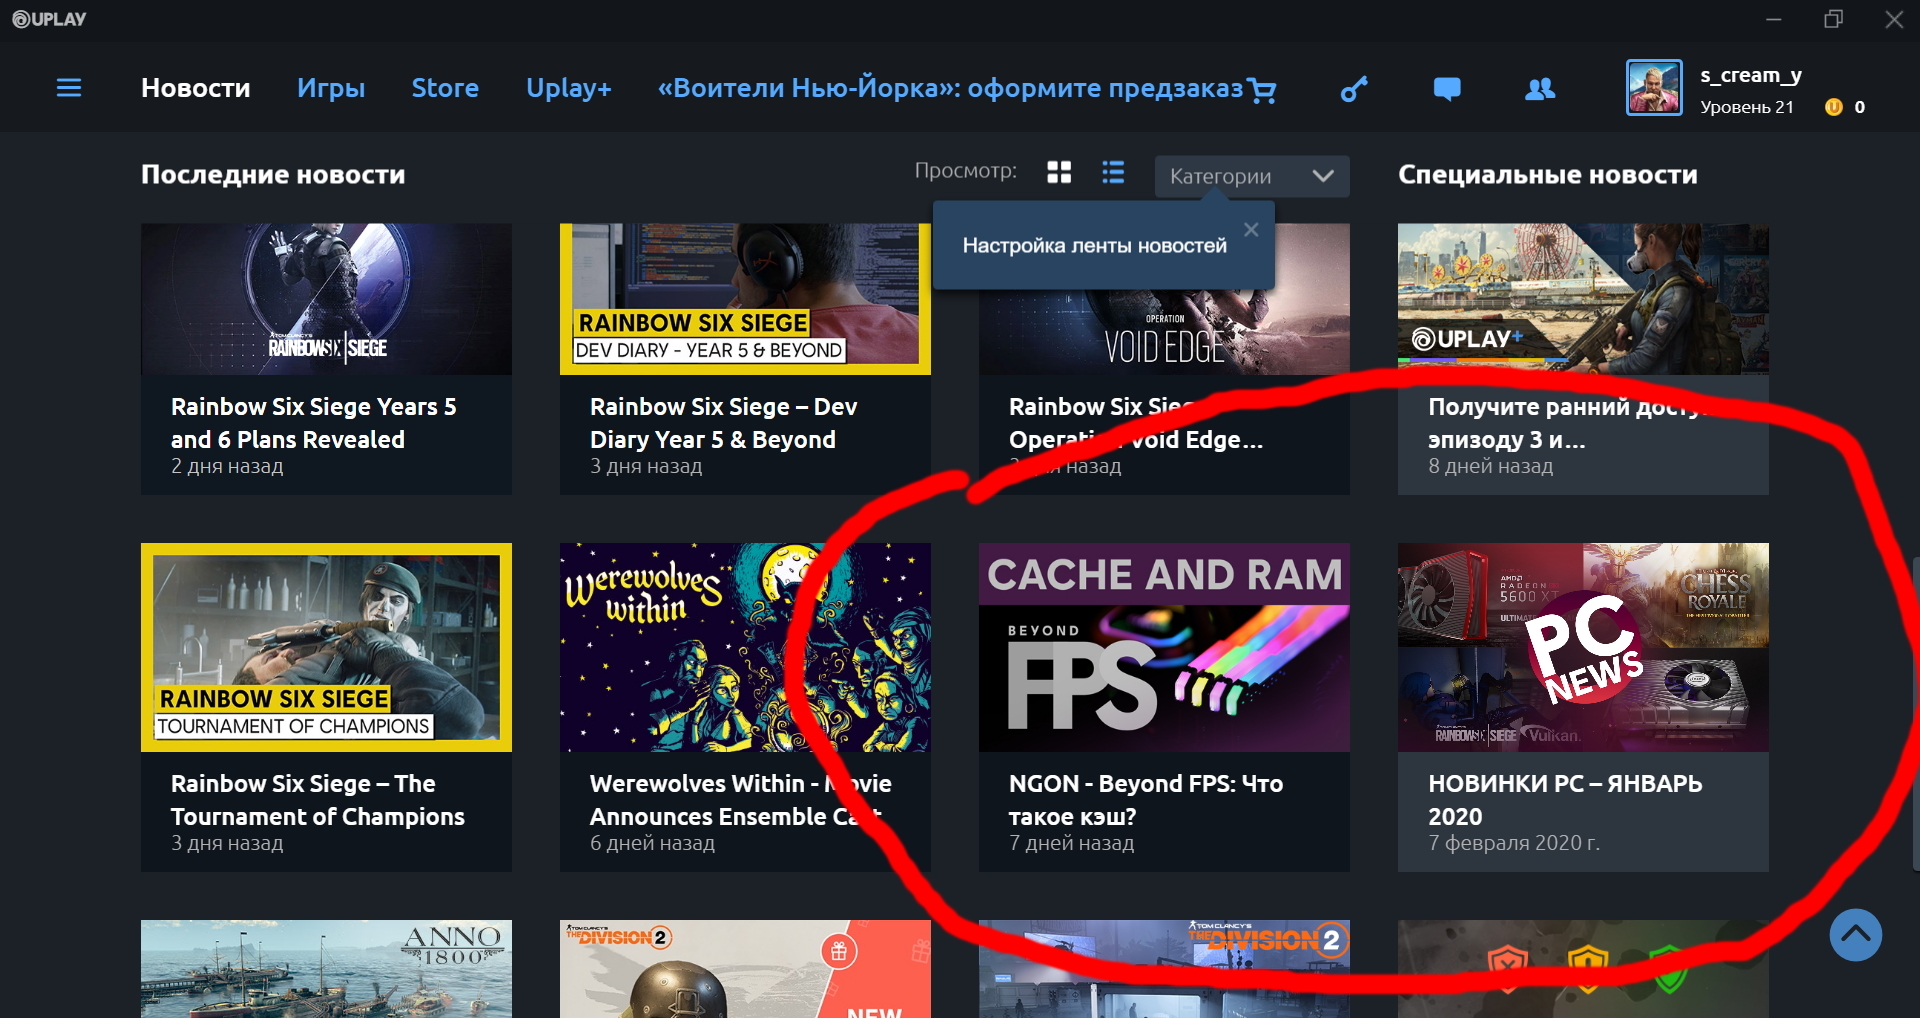The width and height of the screenshot is (1920, 1018).
Task: Close the news feed settings tooltip
Action: [1251, 230]
